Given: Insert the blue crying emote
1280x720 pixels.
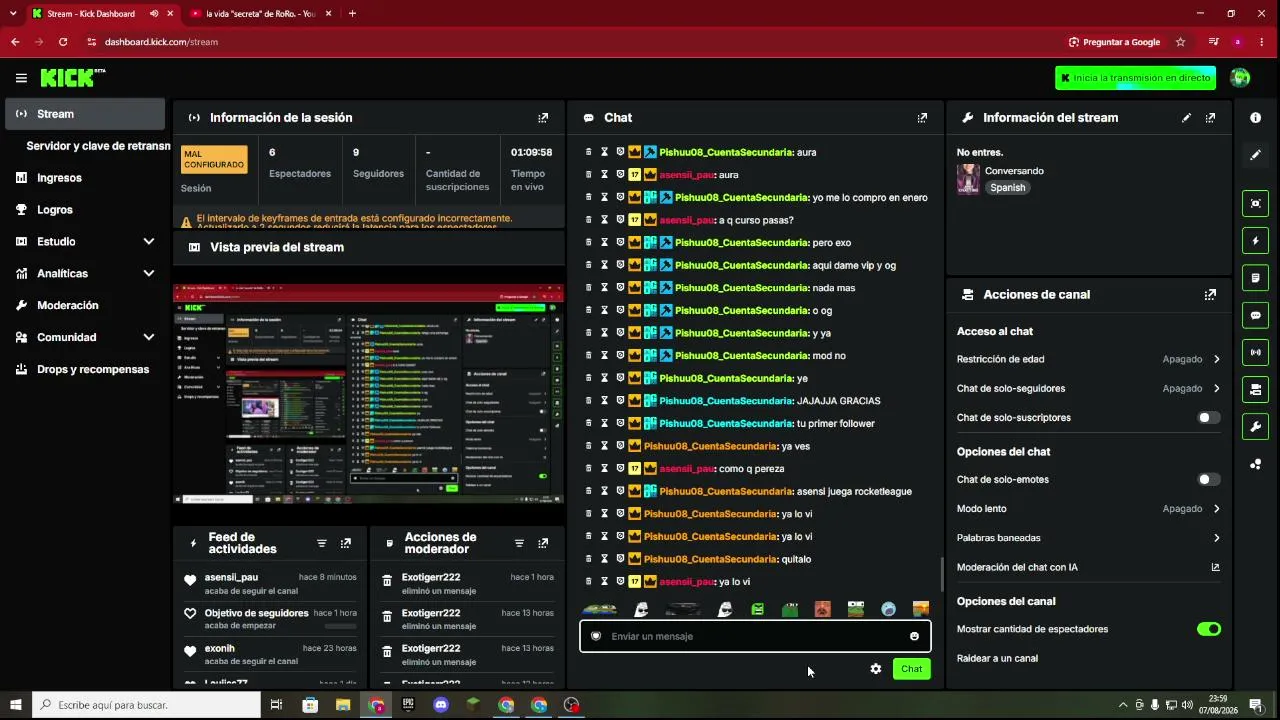Looking at the screenshot, I should tap(888, 609).
